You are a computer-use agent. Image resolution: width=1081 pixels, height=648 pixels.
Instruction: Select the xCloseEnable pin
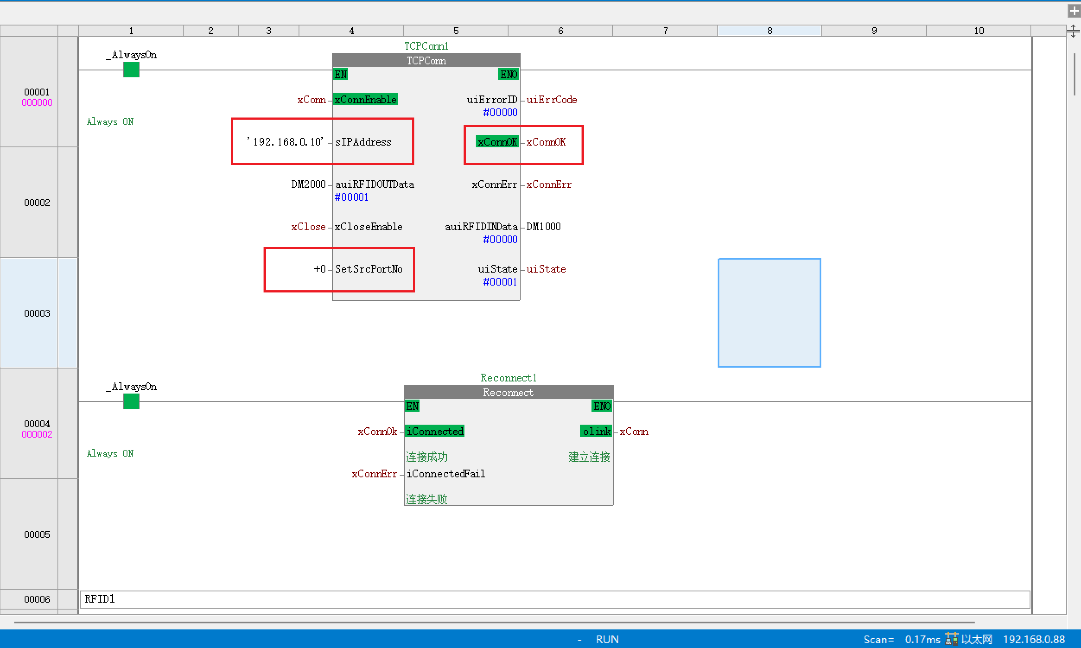368,226
